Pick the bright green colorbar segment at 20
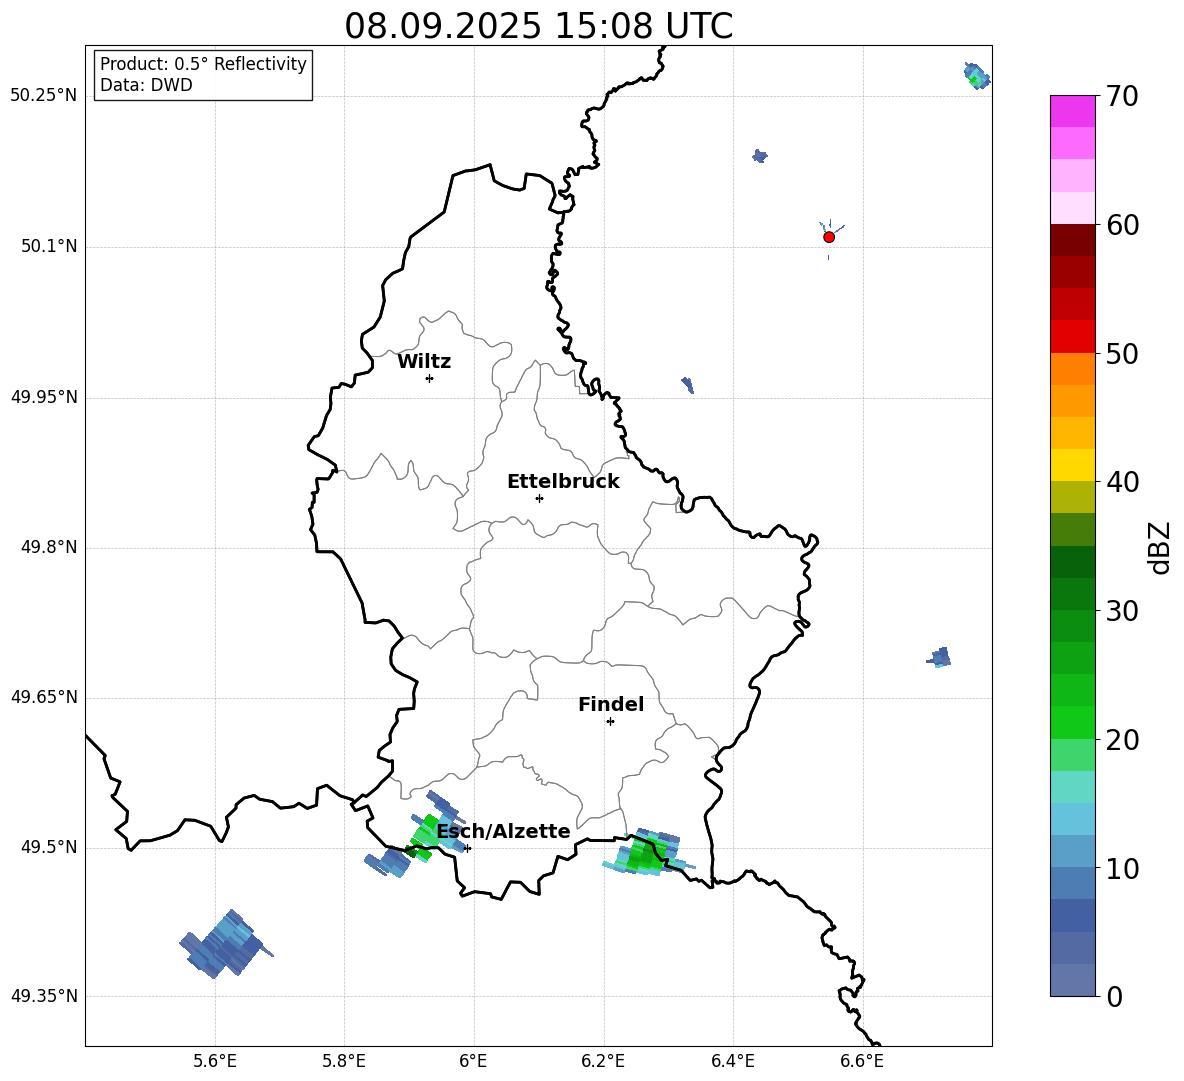1184x1081 pixels. click(1072, 722)
